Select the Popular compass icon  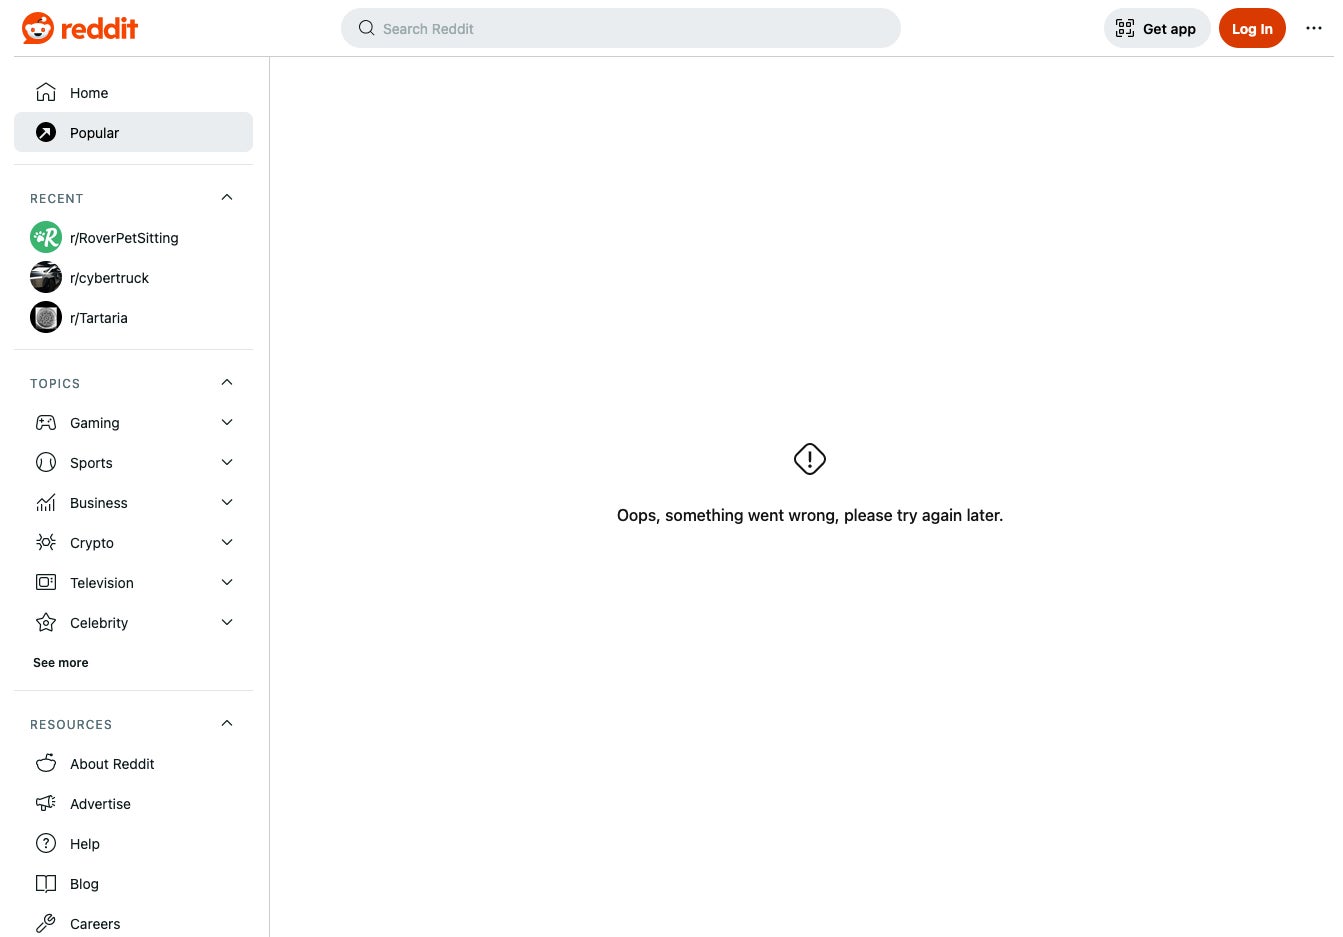pos(46,132)
